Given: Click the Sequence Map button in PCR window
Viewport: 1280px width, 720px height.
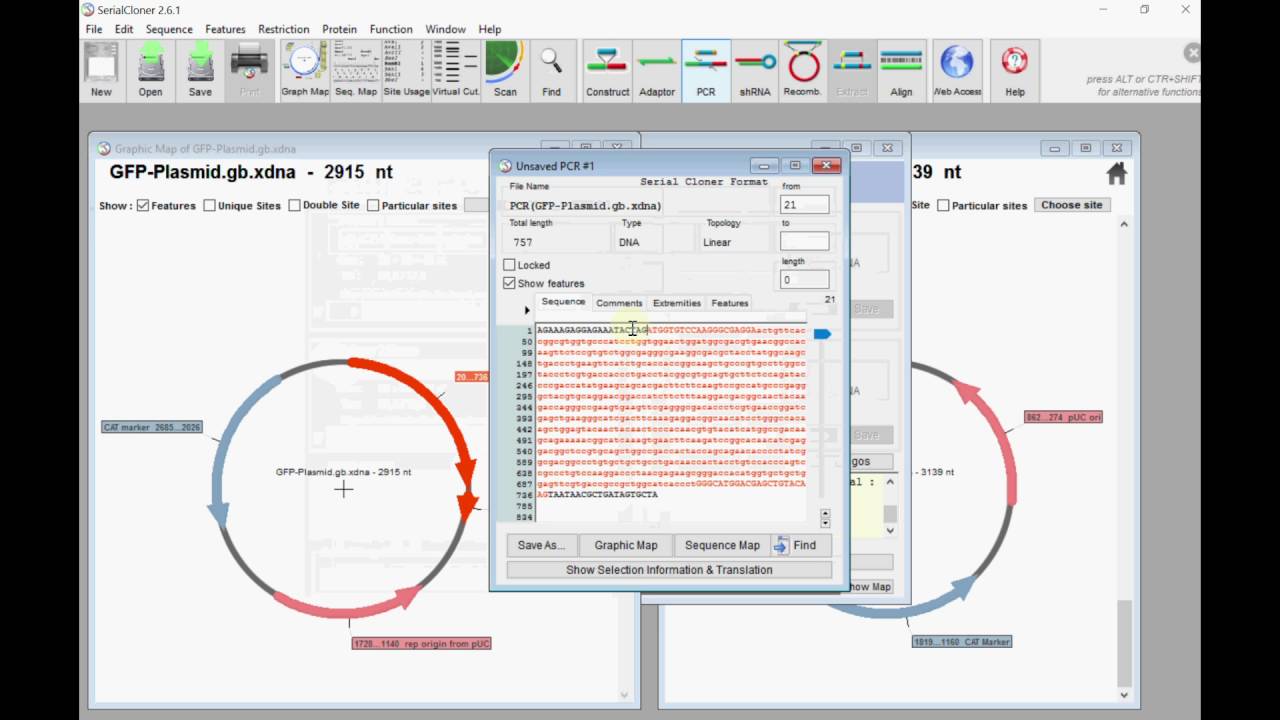Looking at the screenshot, I should coord(722,545).
